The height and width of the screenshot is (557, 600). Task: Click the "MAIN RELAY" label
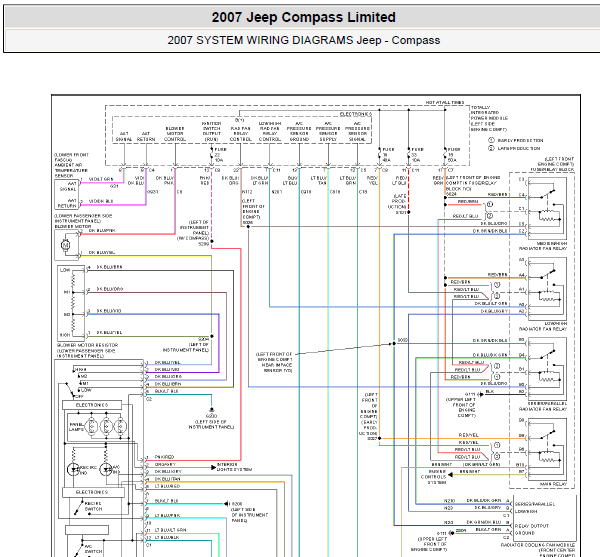(553, 484)
